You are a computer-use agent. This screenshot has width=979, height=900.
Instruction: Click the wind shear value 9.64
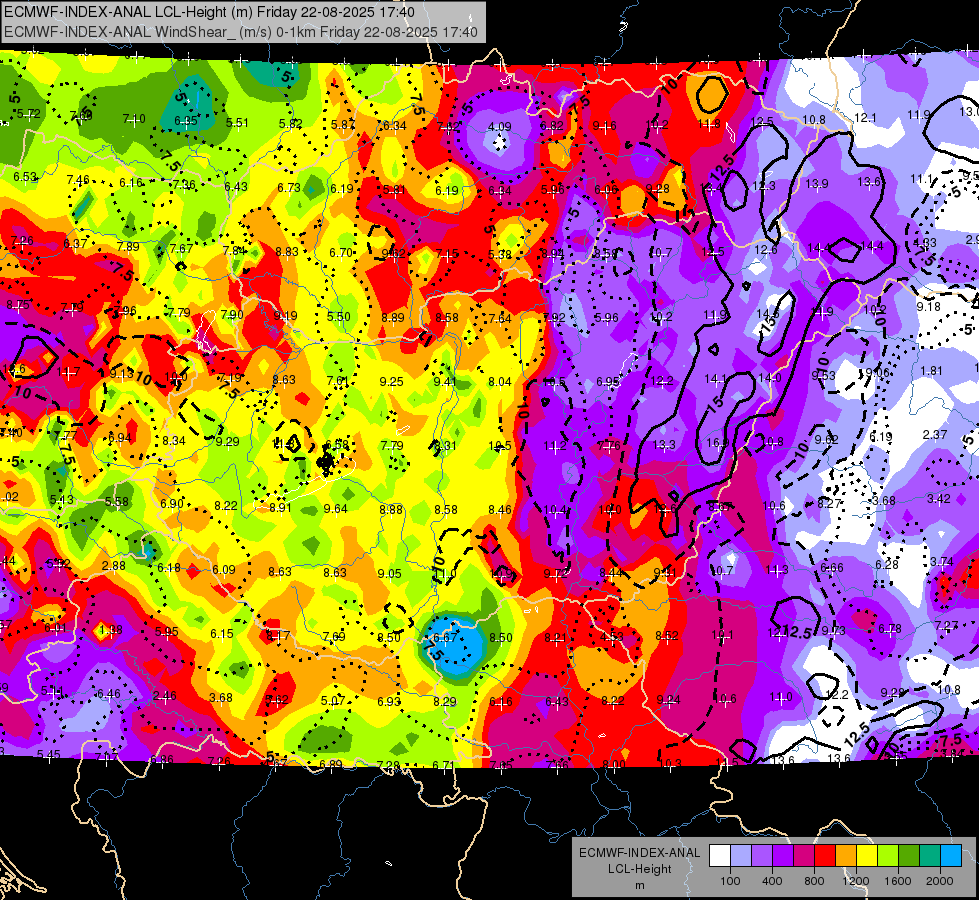[335, 509]
